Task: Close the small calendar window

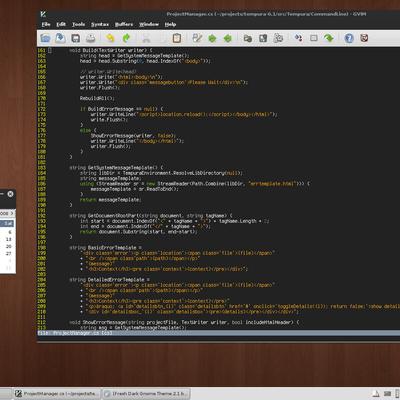Action: coord(10,194)
